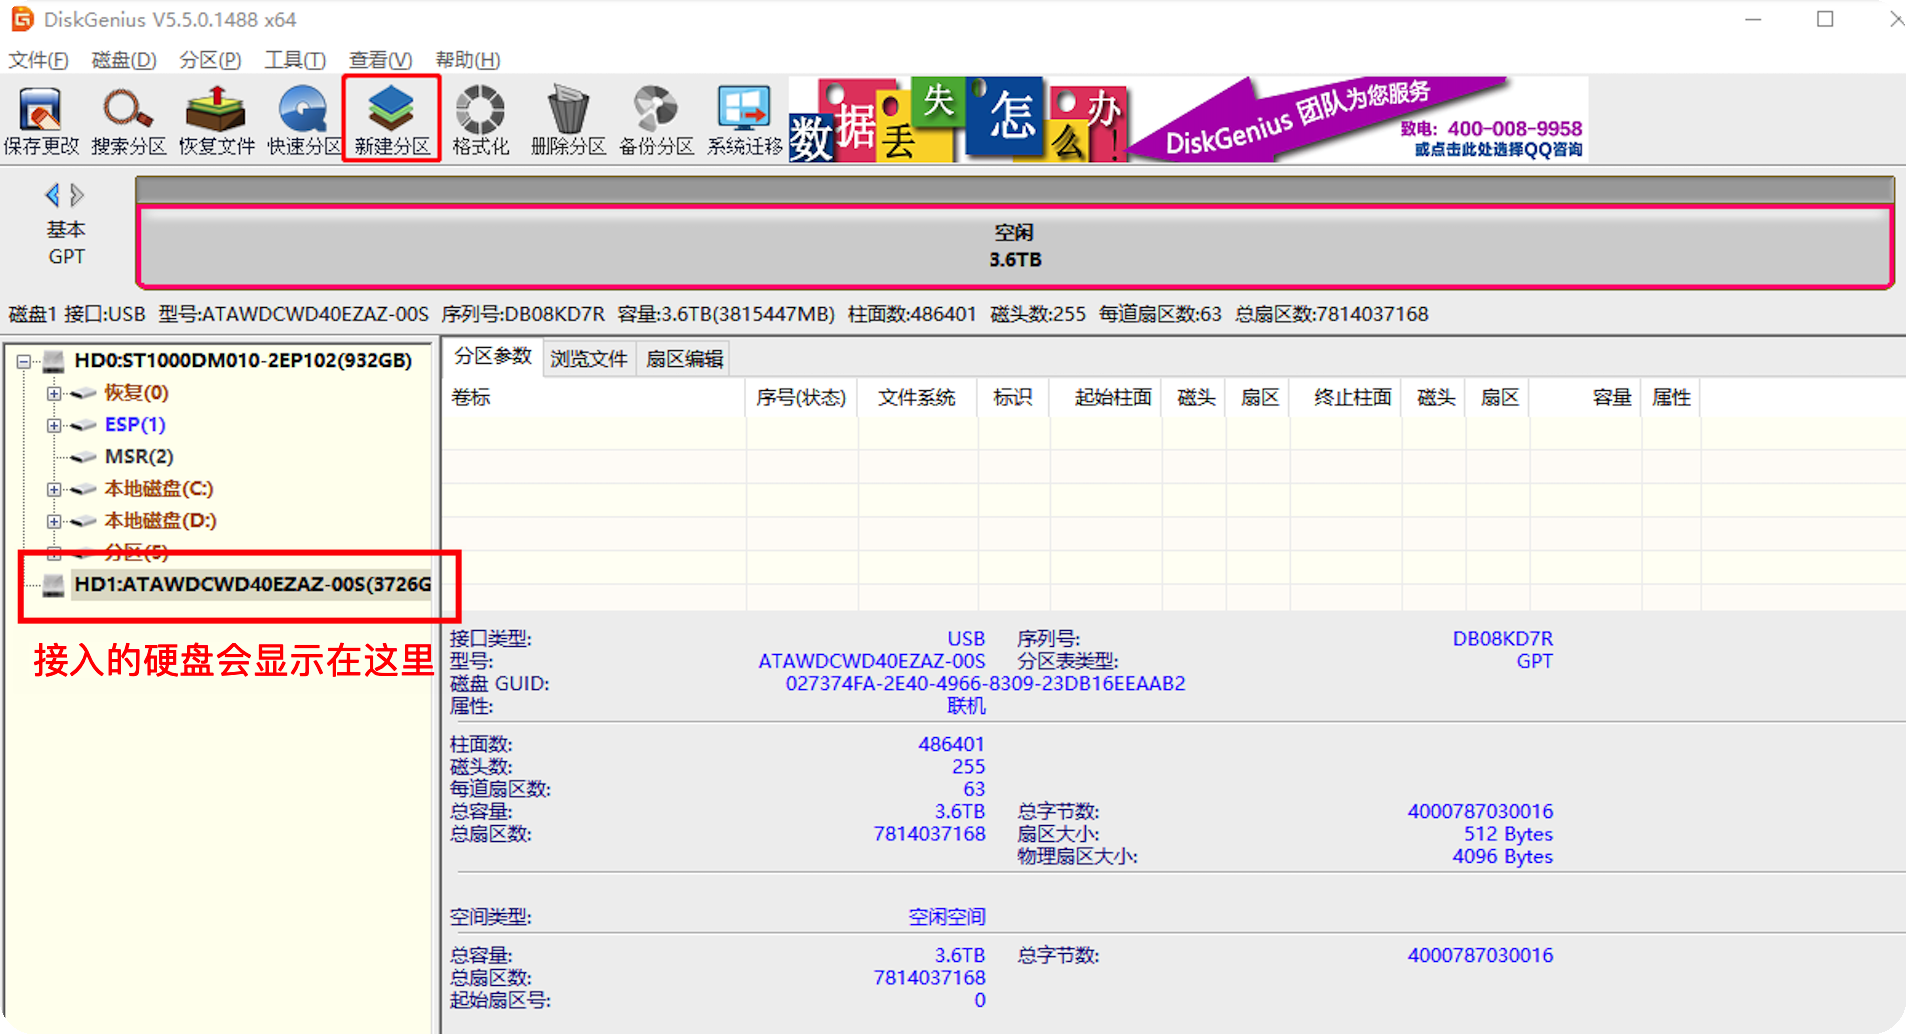
Task: Expand the 本地磁盘(C:) node
Action: tap(54, 489)
